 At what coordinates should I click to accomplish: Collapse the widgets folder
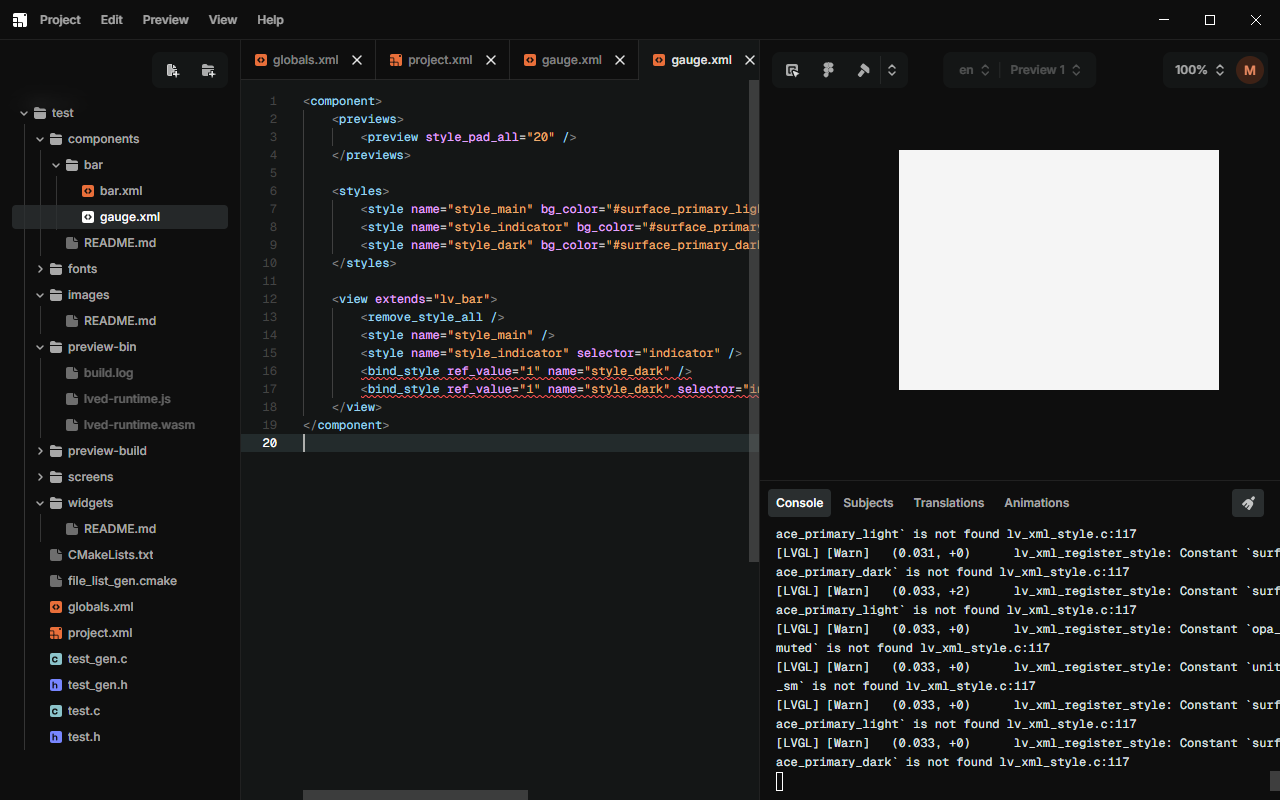click(x=40, y=503)
